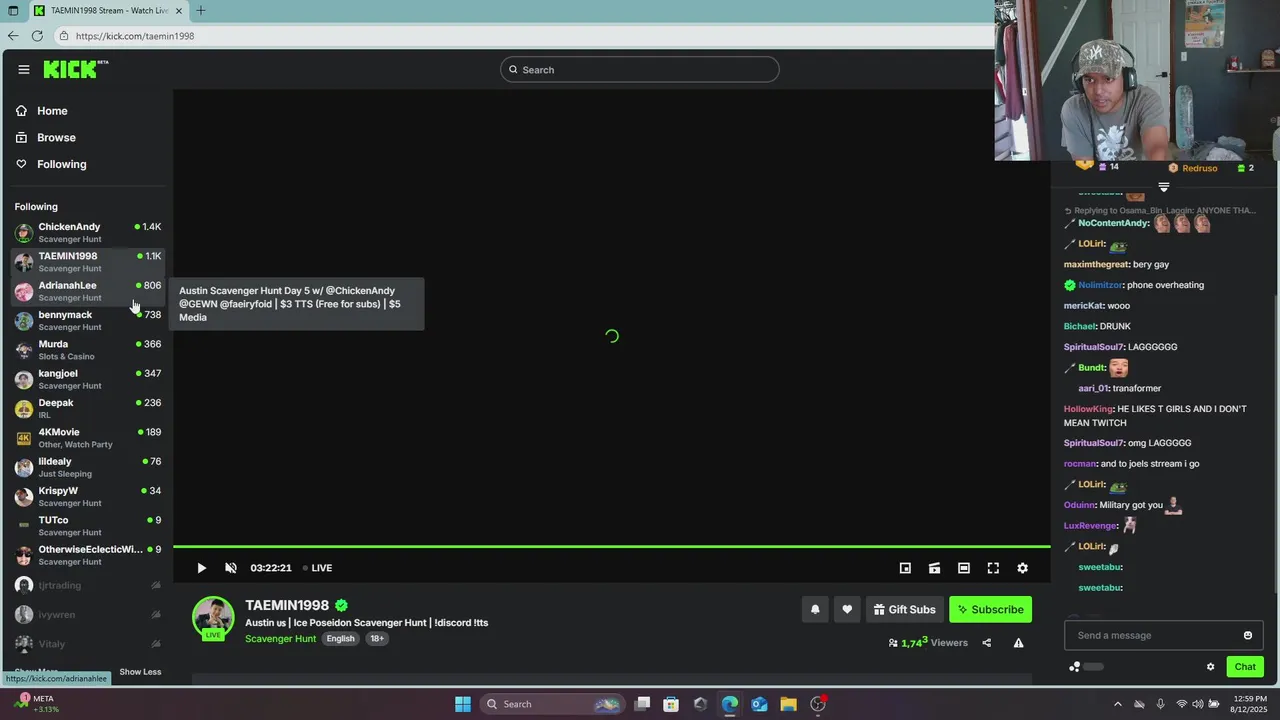This screenshot has width=1280, height=720.
Task: Reload the browser page
Action: click(37, 36)
